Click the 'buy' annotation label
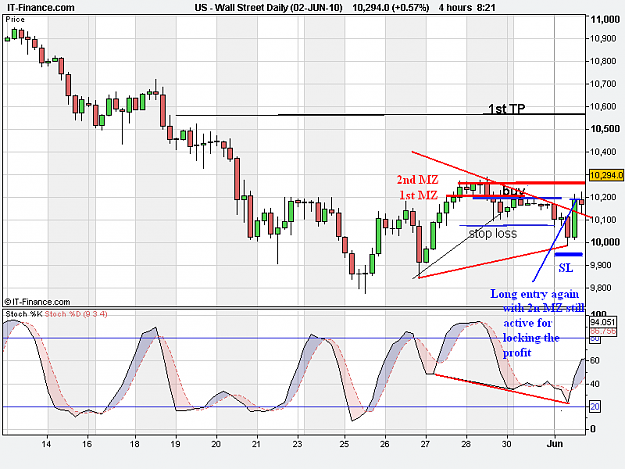Screen dimensions: 625x469 (x=513, y=190)
